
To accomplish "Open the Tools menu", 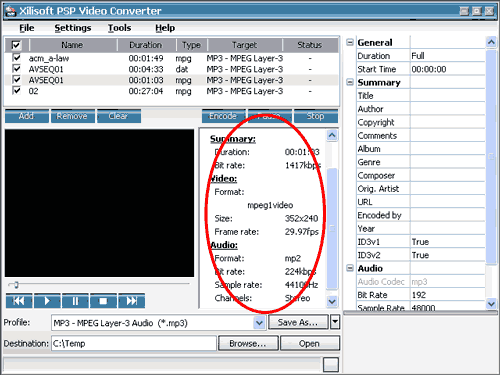I will pos(119,28).
